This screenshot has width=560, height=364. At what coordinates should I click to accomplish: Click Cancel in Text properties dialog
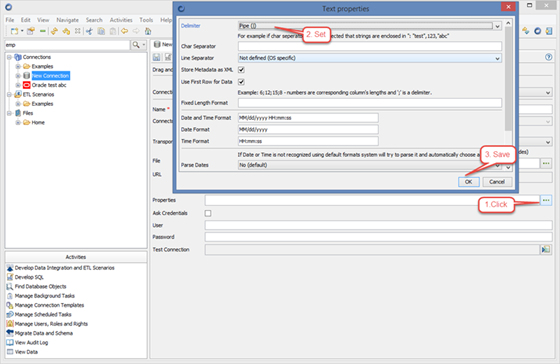497,182
